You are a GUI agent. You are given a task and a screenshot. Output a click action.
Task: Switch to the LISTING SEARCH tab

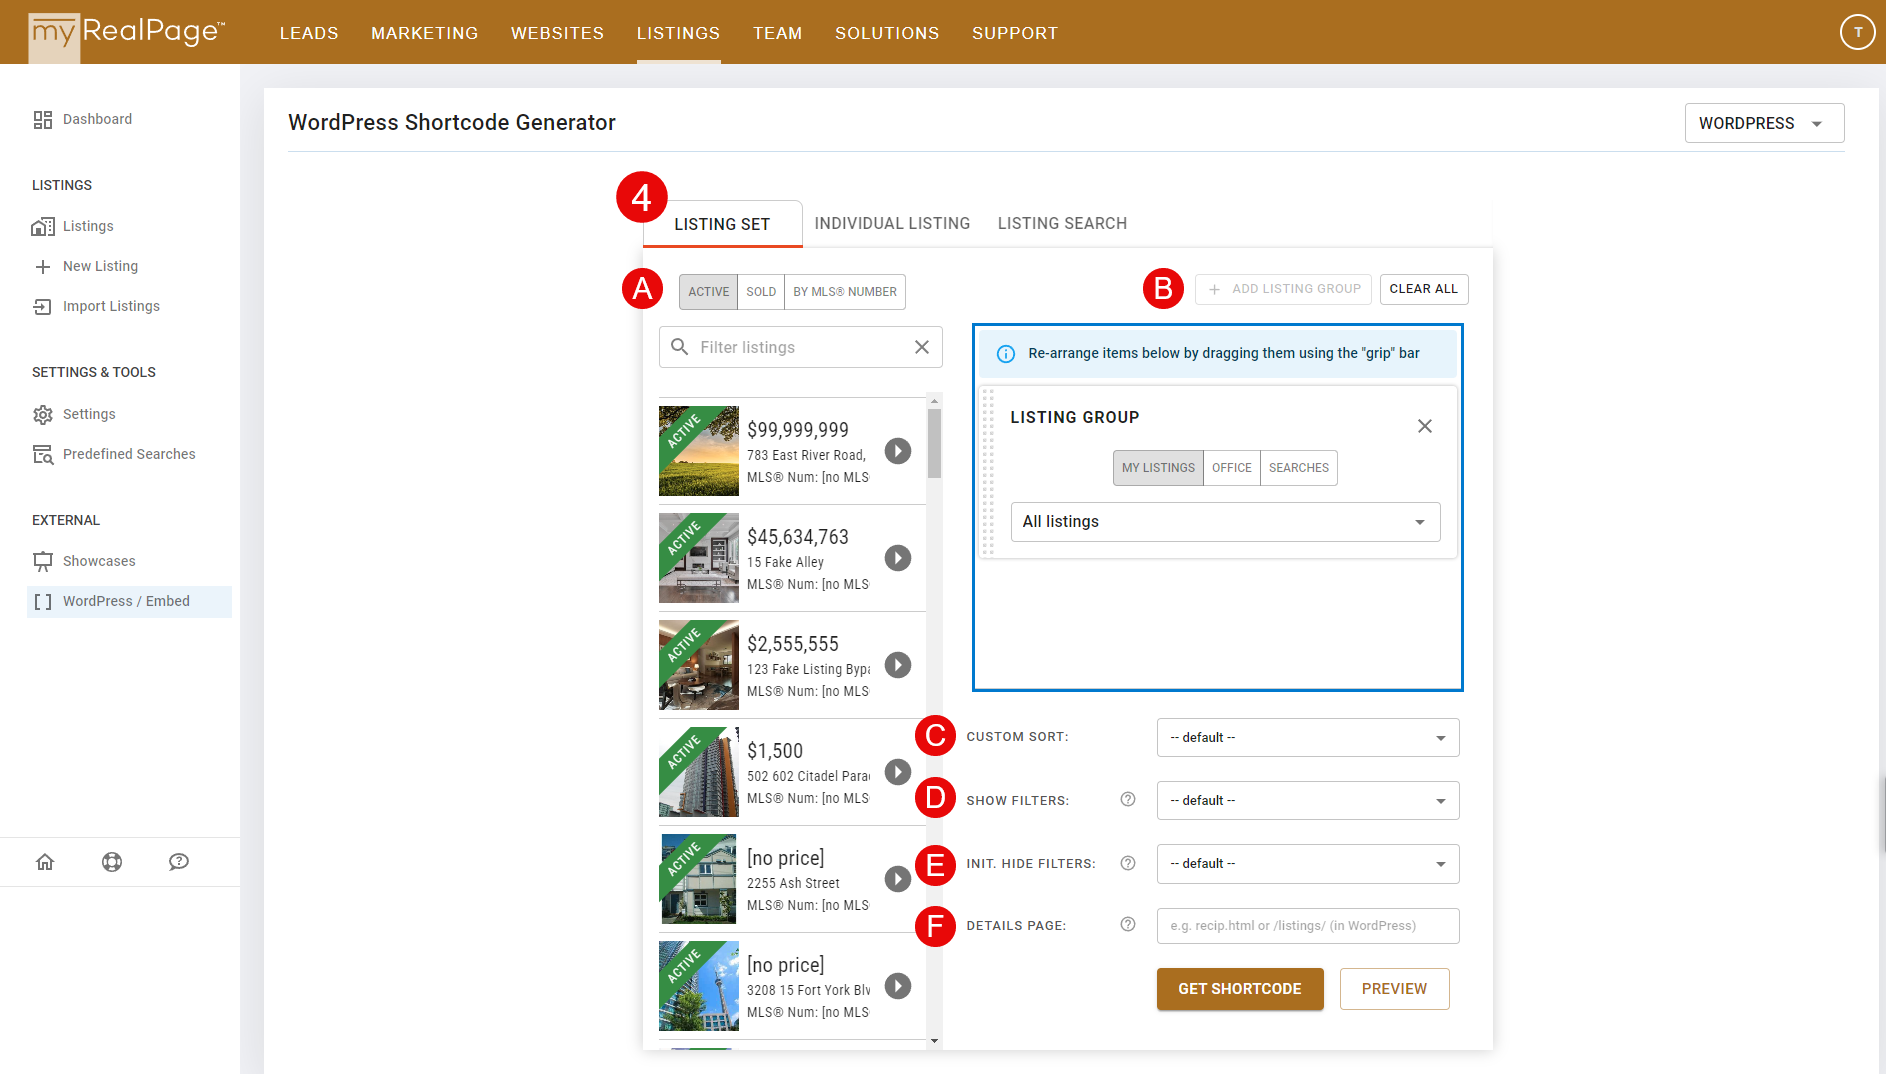tap(1062, 224)
